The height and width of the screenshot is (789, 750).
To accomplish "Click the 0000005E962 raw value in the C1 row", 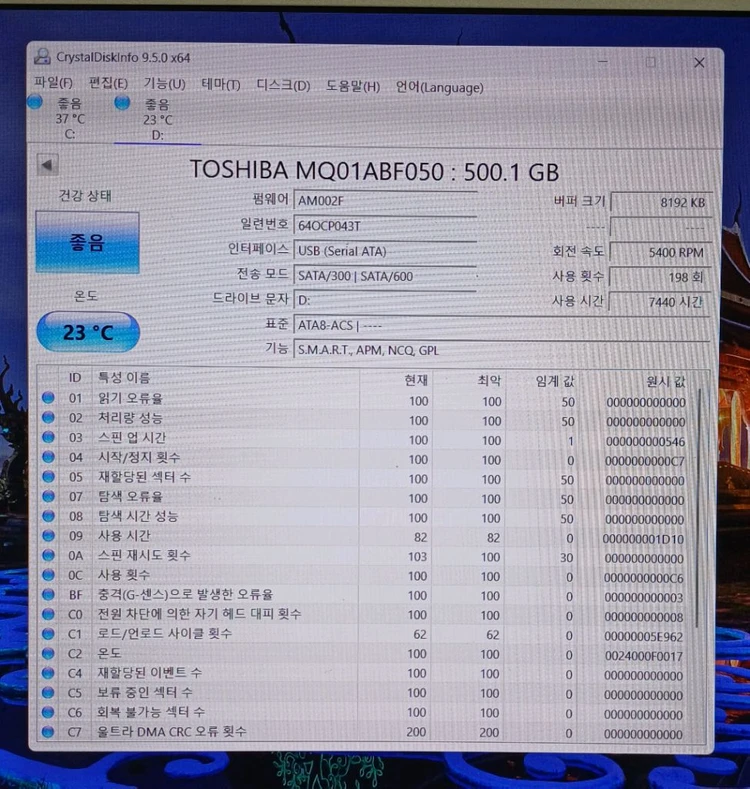I will click(x=643, y=637).
